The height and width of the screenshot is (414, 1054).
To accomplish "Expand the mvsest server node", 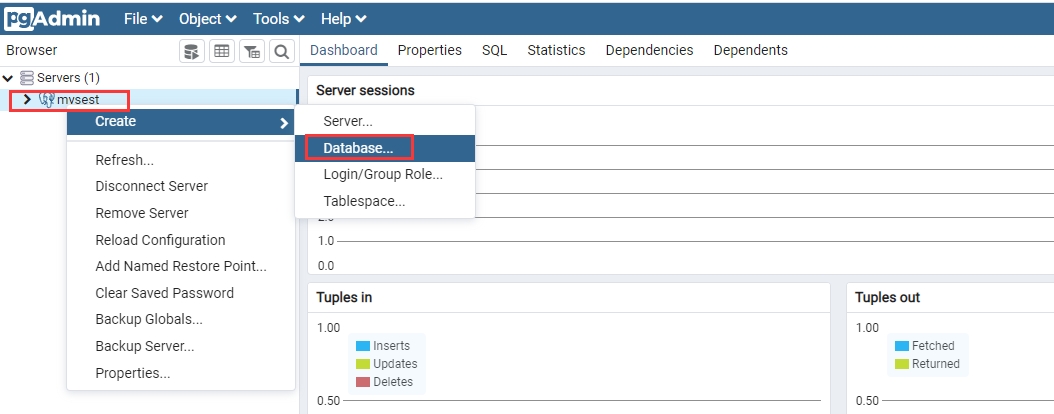I will tap(27, 100).
